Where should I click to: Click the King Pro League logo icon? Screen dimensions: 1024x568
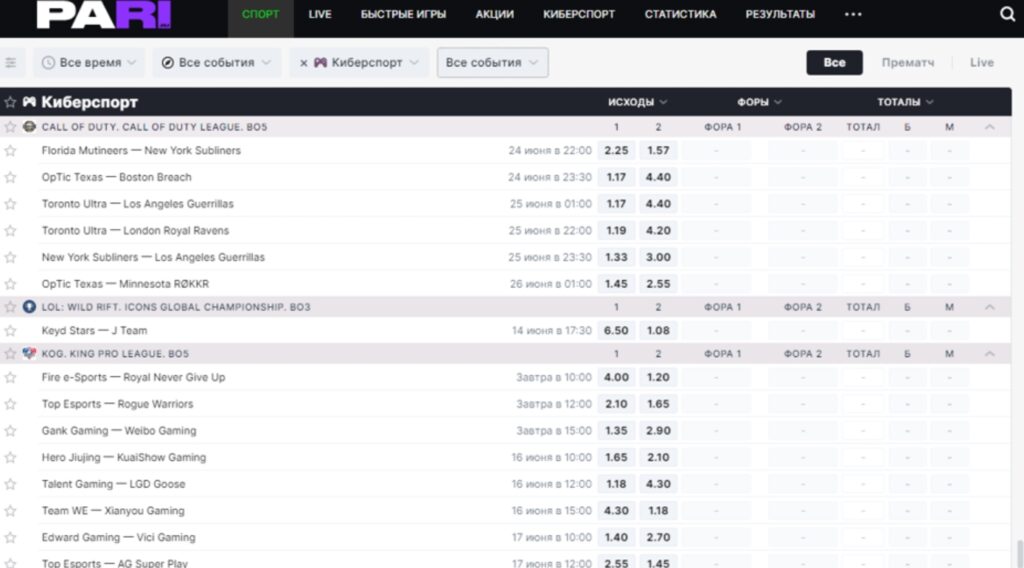[29, 353]
